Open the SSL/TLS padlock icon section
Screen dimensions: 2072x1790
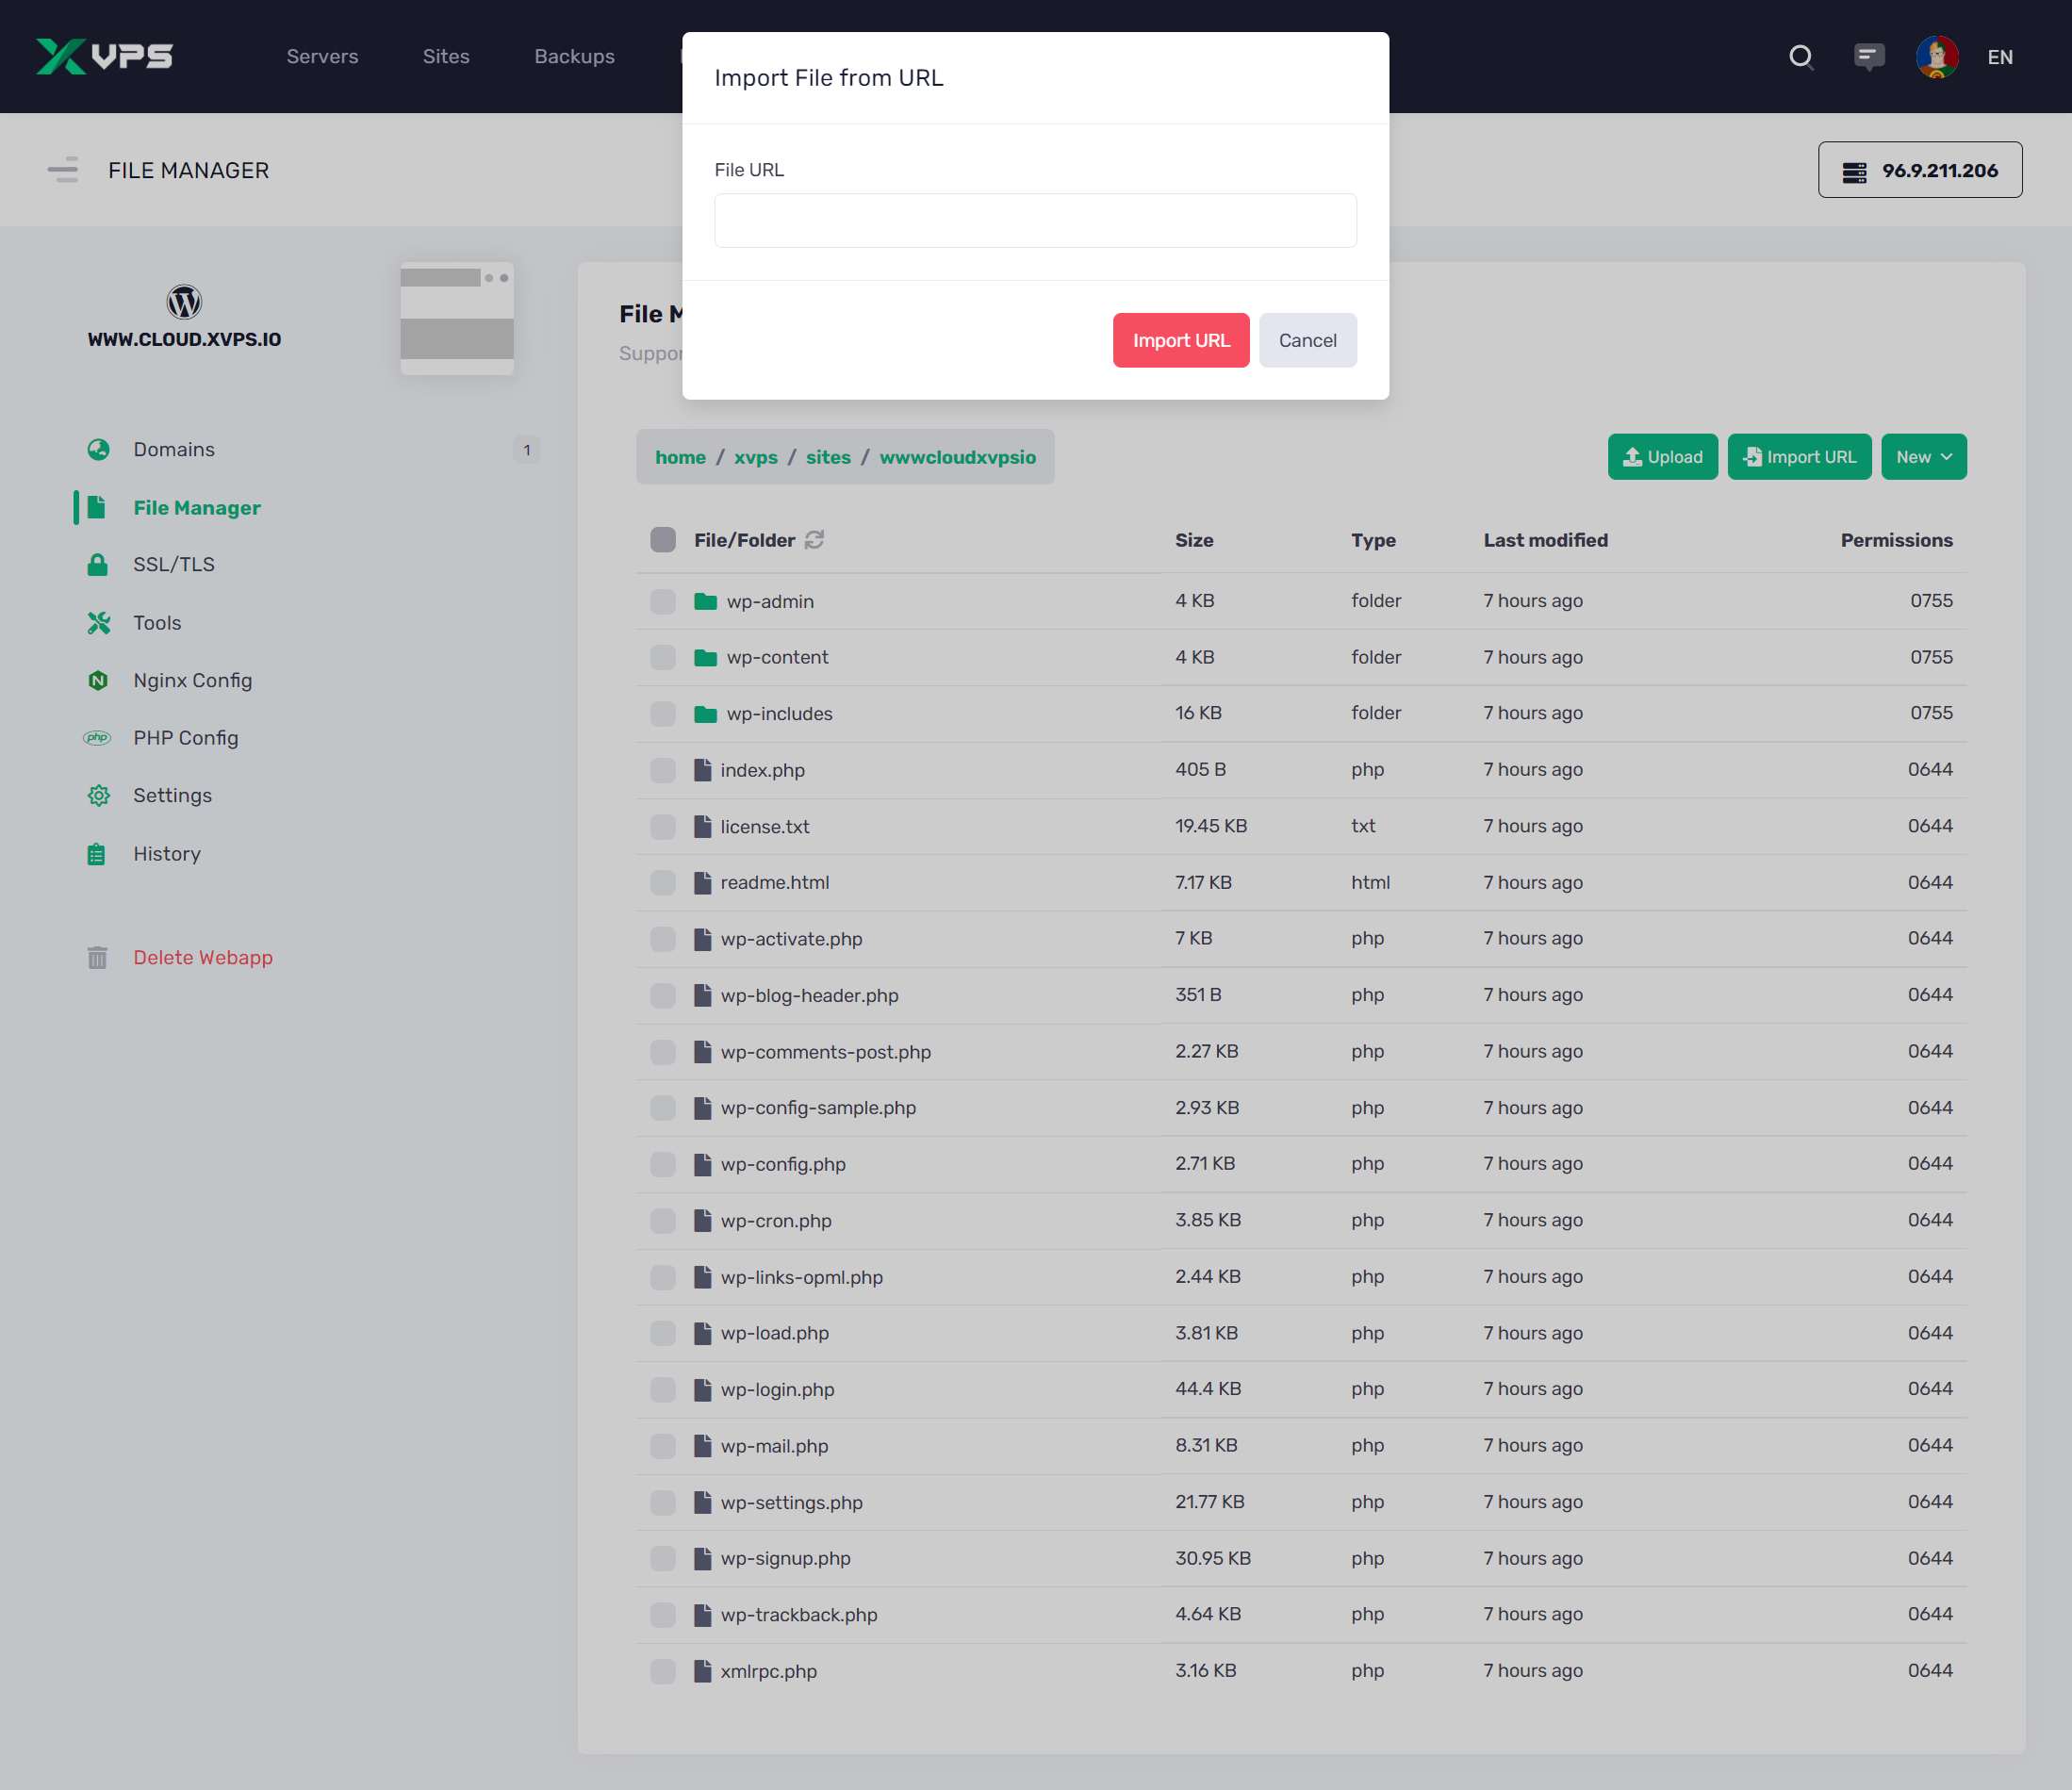click(98, 564)
